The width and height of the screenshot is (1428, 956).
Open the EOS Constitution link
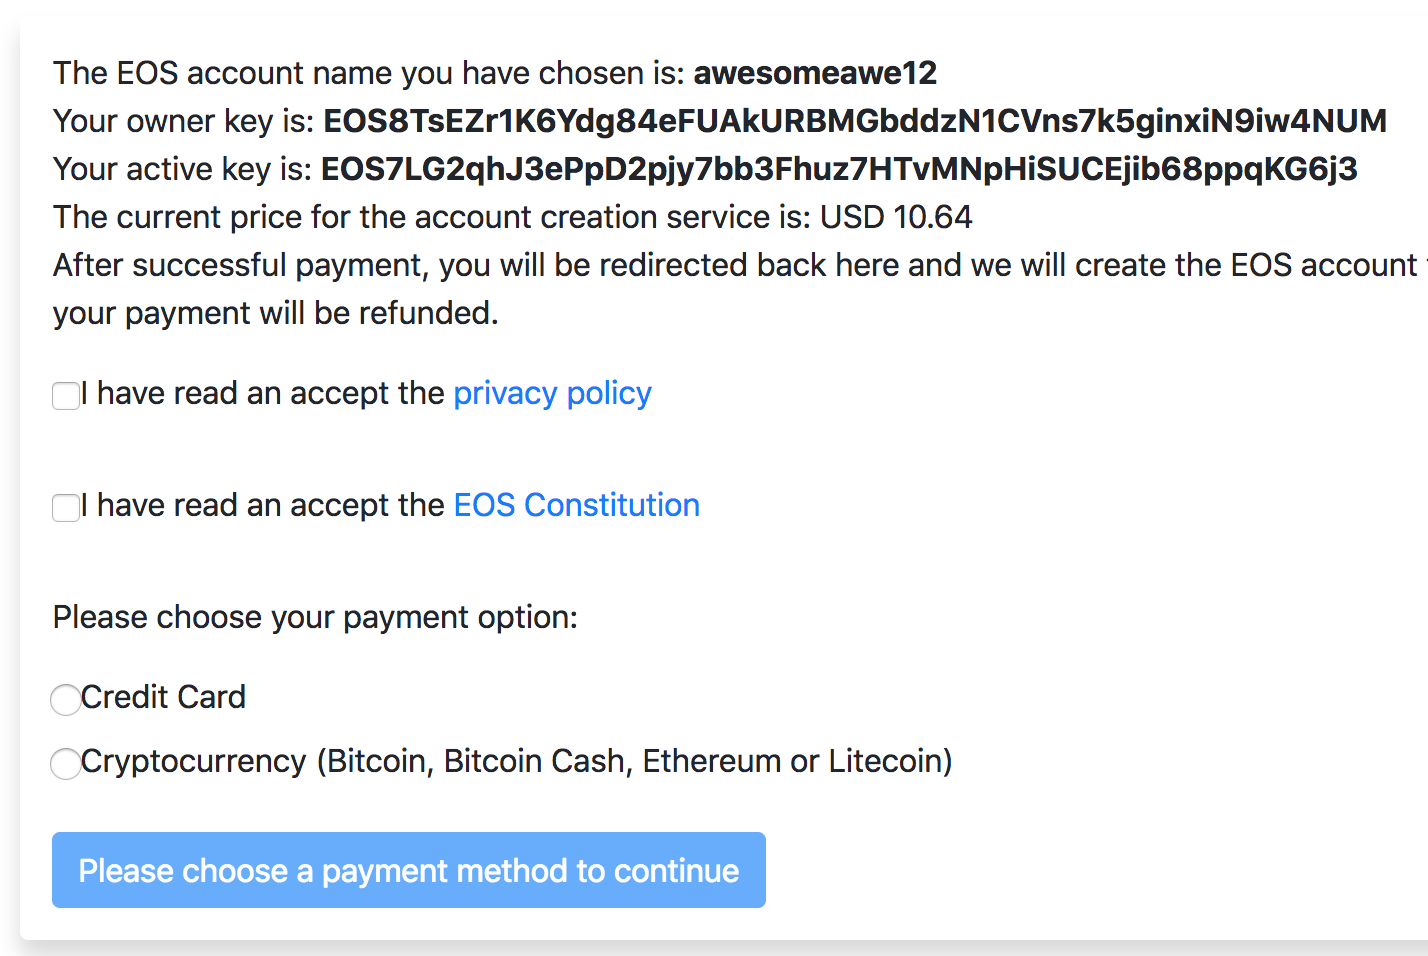click(576, 506)
